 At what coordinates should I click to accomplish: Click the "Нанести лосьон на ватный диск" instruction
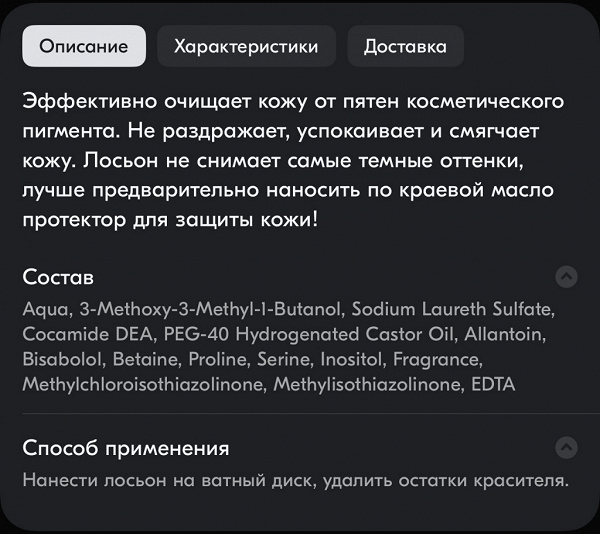point(168,480)
